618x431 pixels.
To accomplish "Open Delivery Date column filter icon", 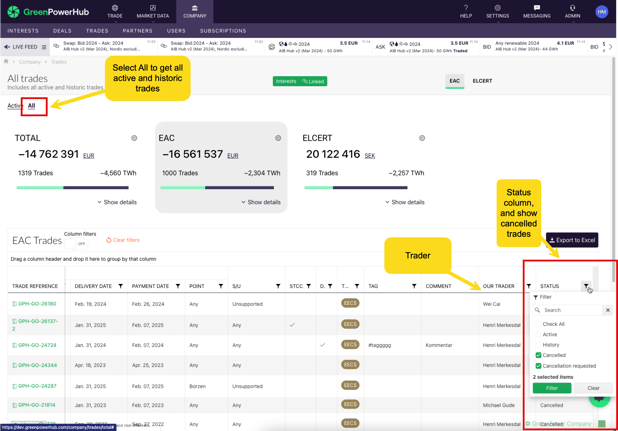I will pos(121,286).
